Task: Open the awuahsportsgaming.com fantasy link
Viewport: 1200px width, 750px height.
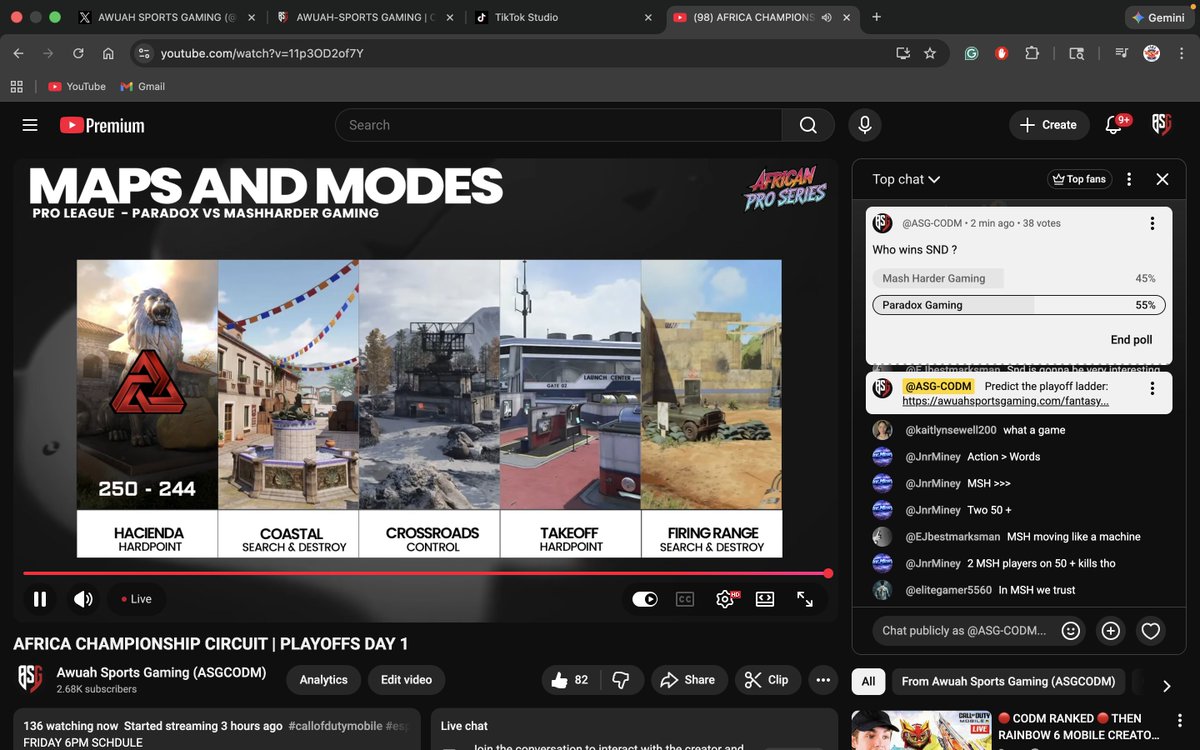Action: [x=1005, y=400]
